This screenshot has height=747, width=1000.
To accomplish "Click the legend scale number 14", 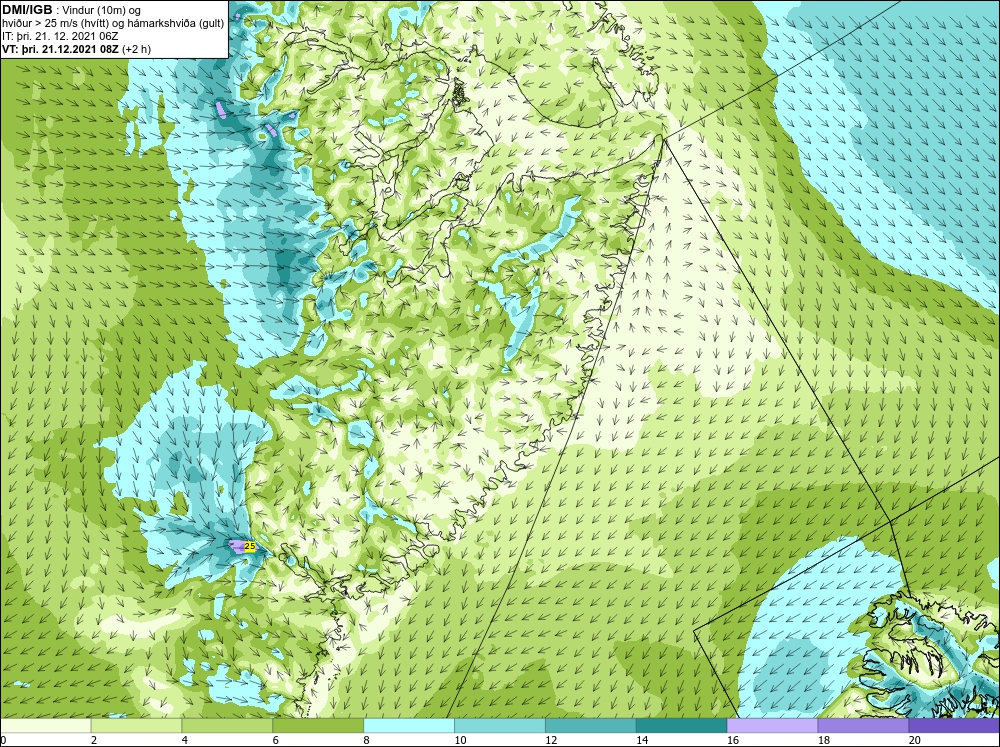I will 642,740.
